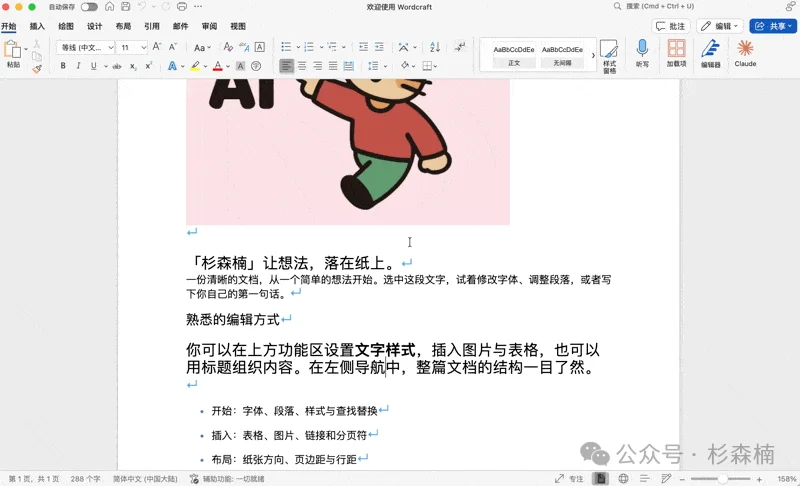Open the 邮件 ribbon tab

pos(180,26)
